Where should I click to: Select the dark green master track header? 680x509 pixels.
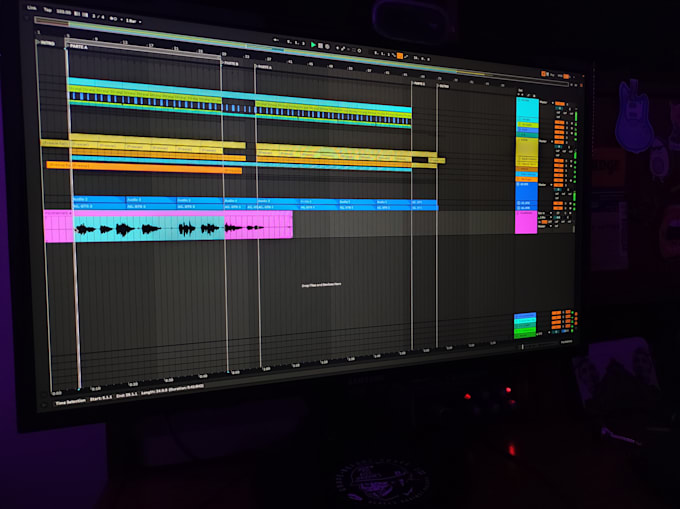(x=525, y=336)
